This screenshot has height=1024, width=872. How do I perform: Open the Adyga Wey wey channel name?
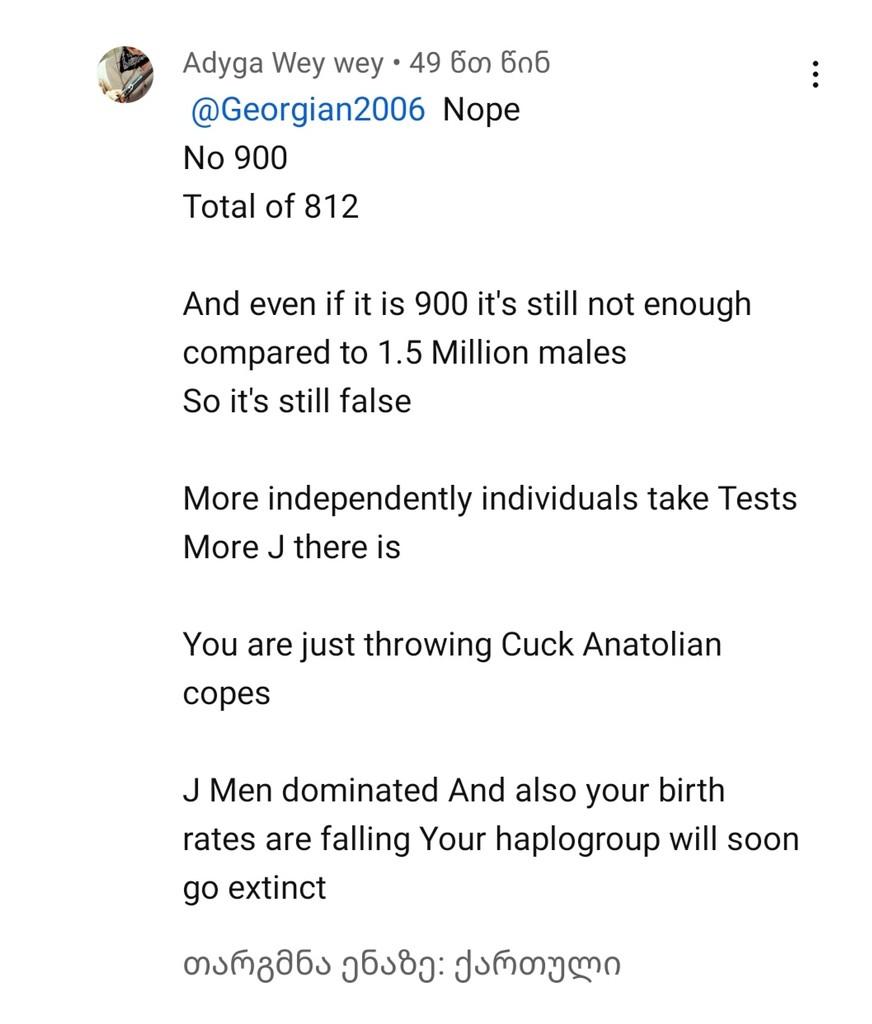coord(283,64)
